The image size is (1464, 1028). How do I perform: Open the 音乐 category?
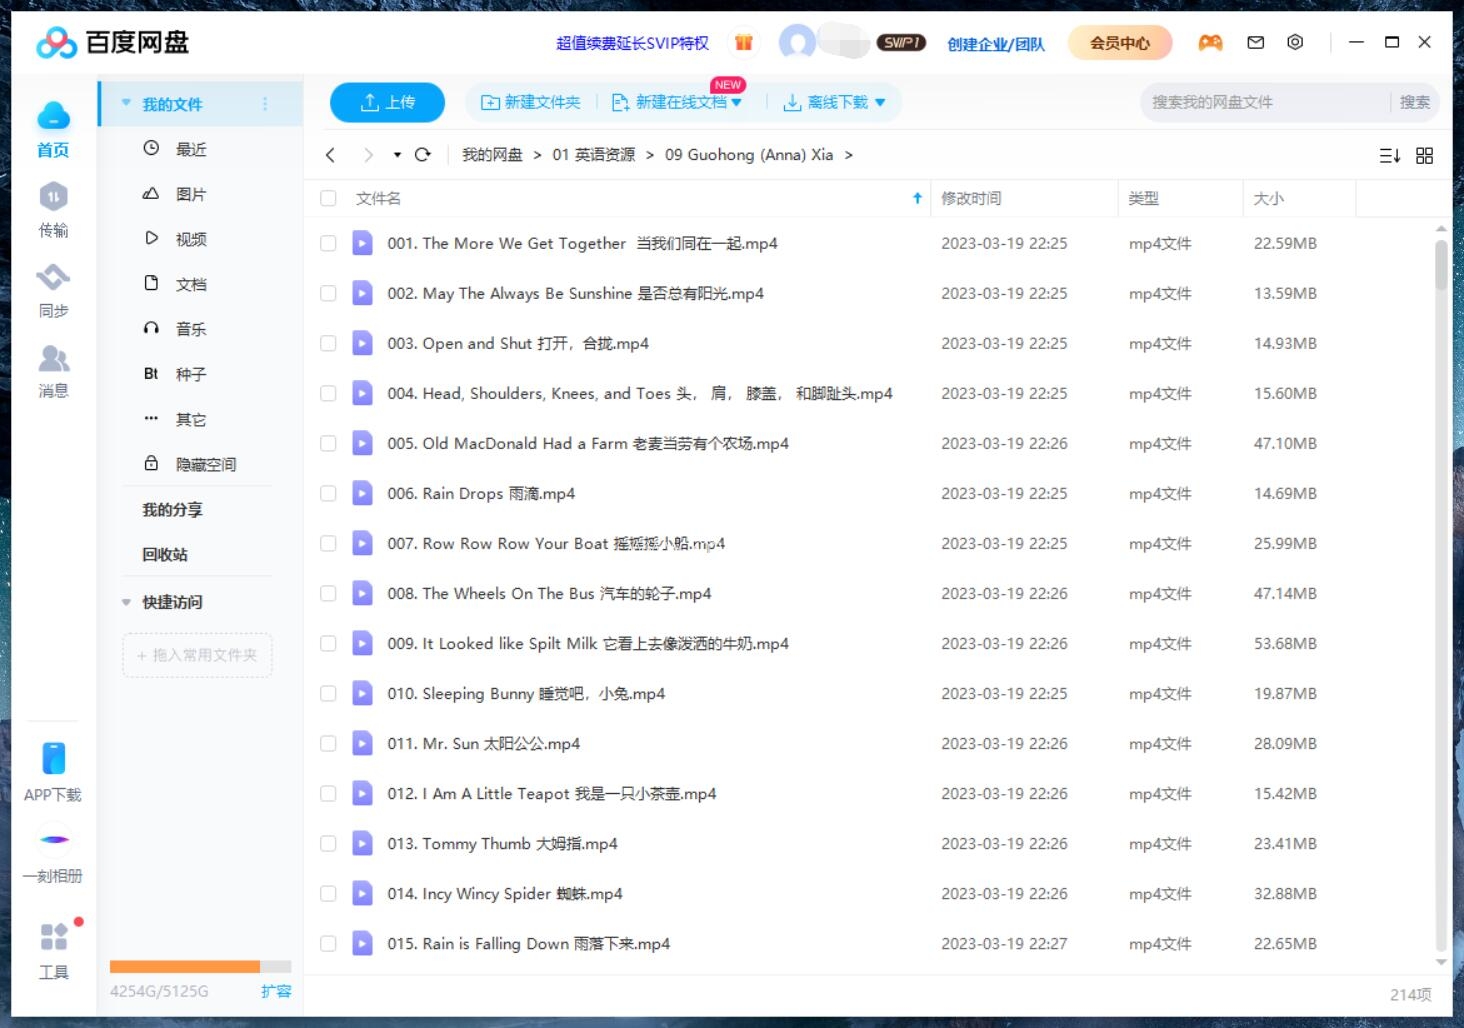point(190,328)
